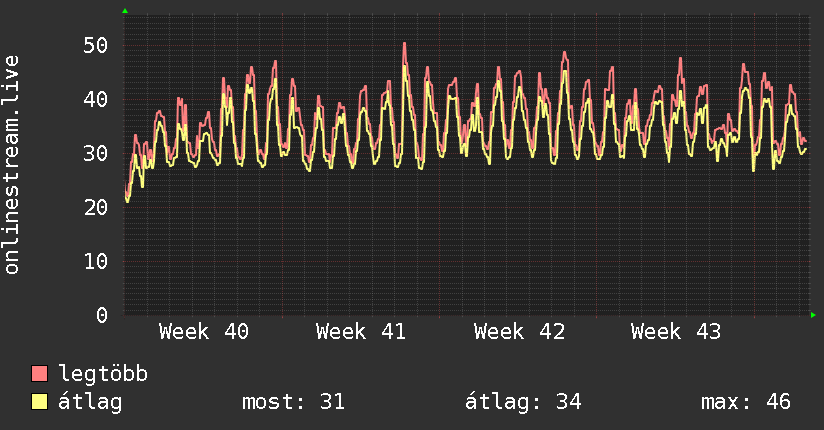Click the green arrow atop the y-axis
Screen dimensions: 824x430
(125, 11)
